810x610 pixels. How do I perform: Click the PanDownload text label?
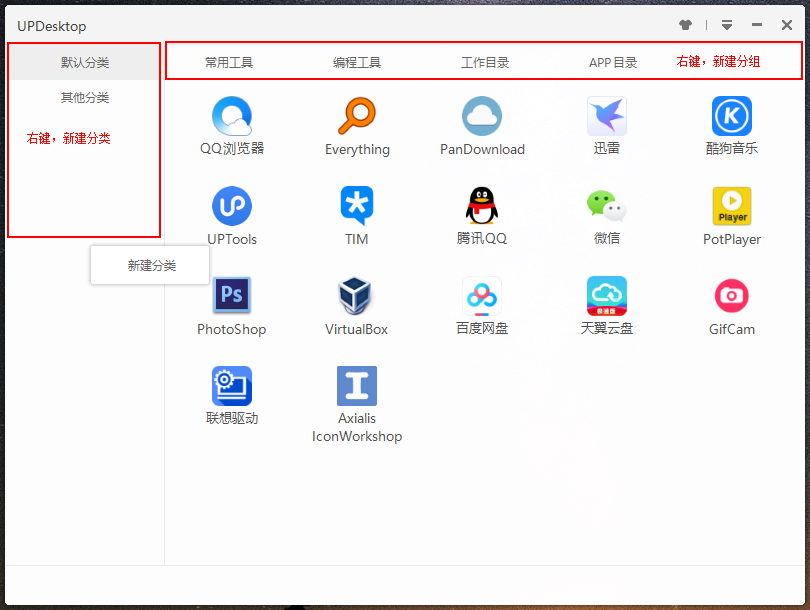[482, 149]
